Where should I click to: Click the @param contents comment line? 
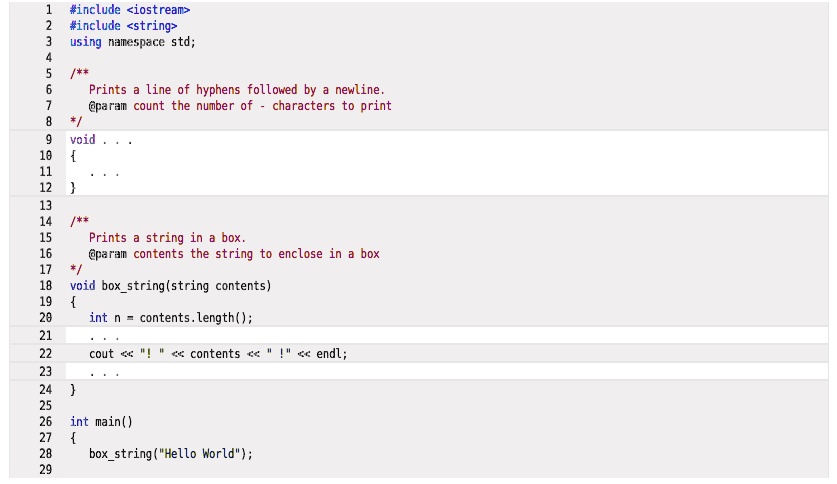[x=234, y=254]
